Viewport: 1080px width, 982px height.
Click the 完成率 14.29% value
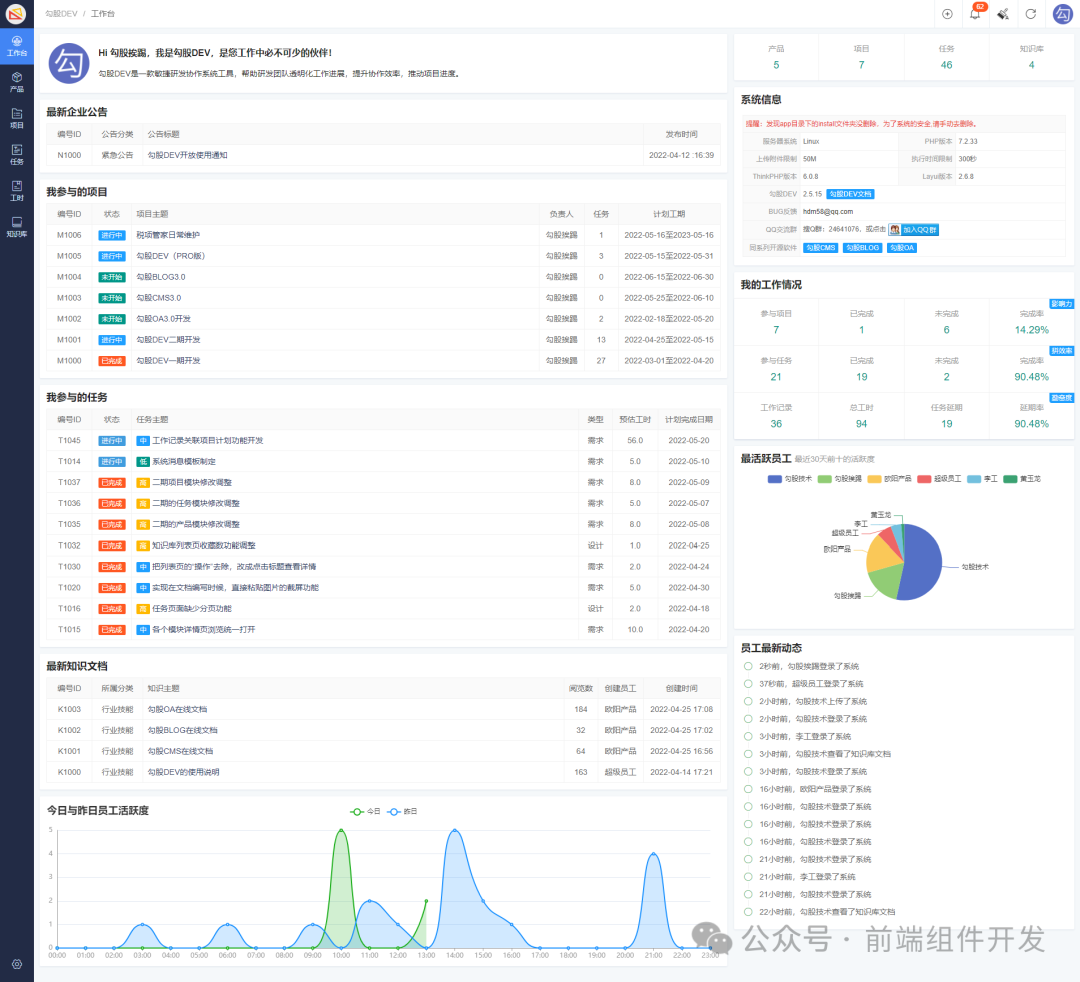coord(1031,331)
